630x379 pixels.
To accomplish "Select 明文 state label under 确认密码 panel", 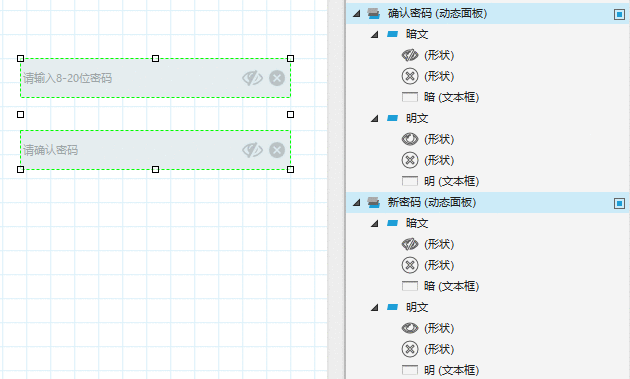I will pos(417,118).
